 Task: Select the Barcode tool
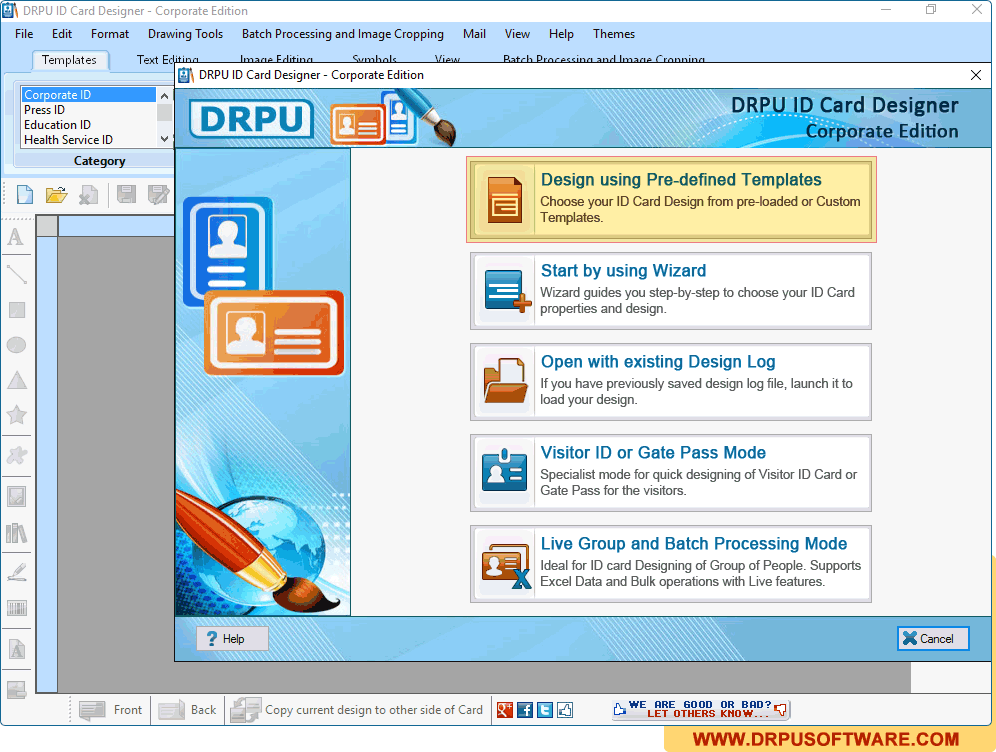pos(17,608)
